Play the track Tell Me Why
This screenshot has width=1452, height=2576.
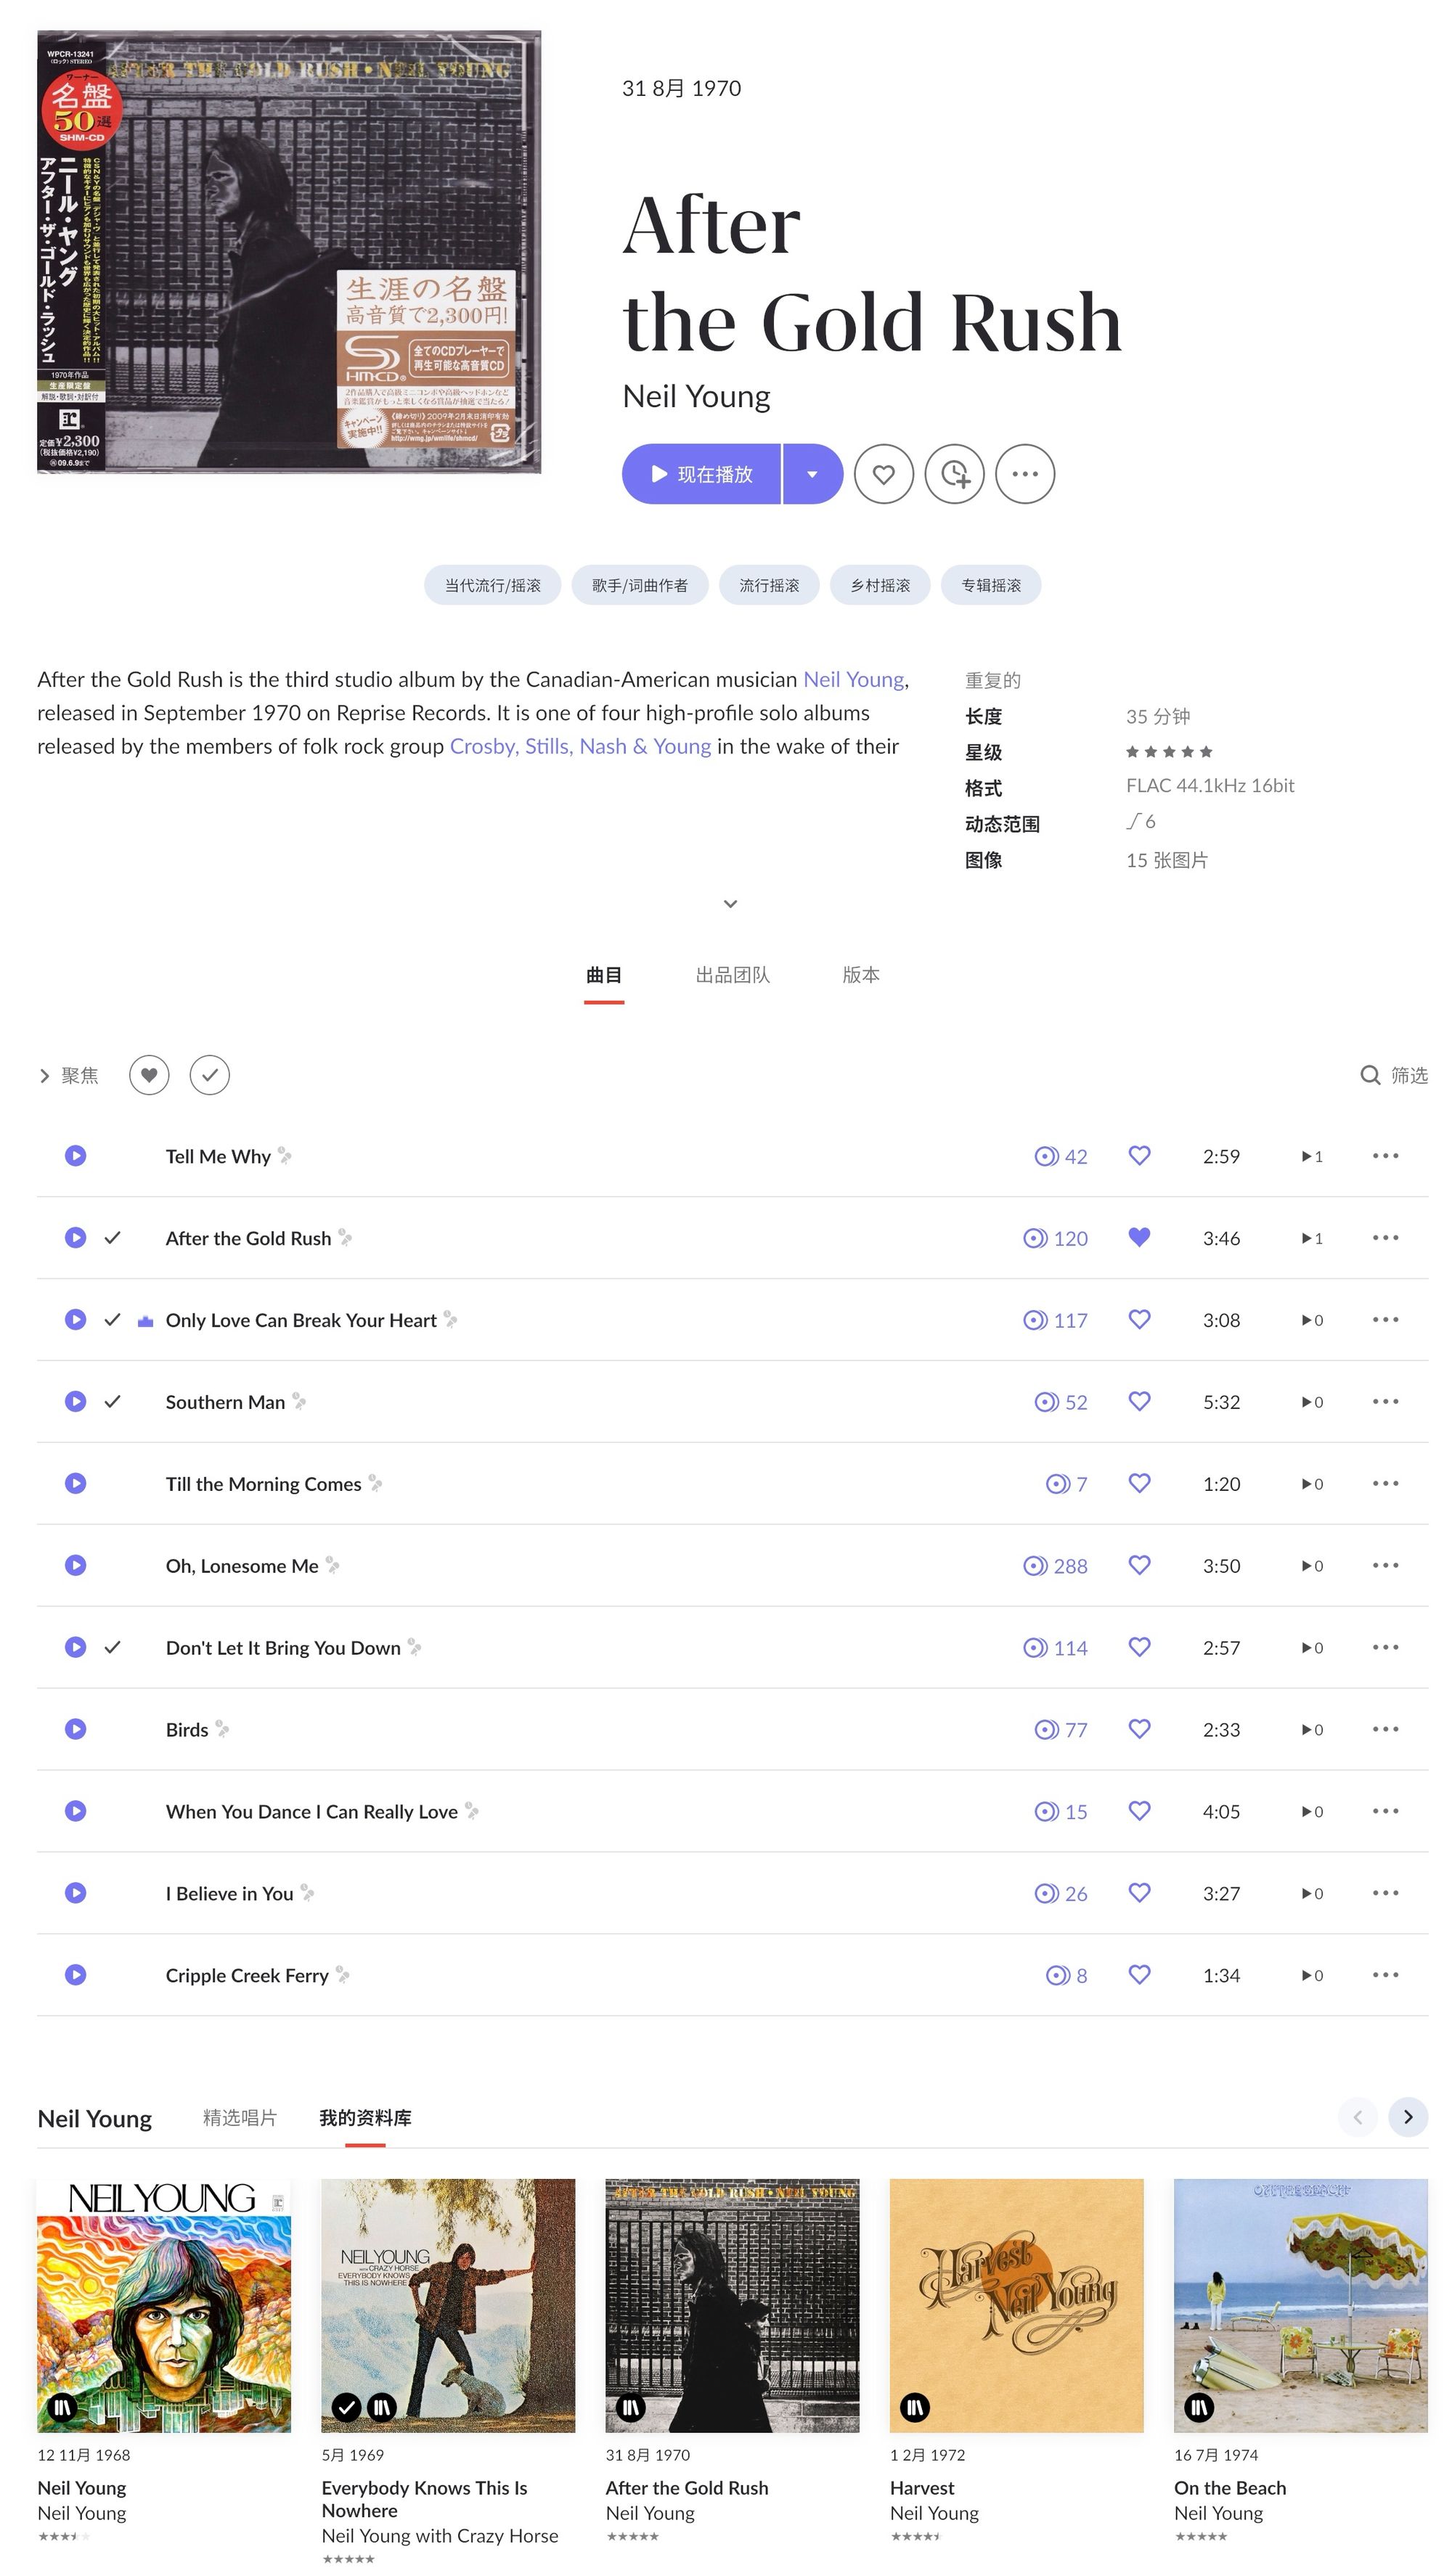pos(75,1156)
